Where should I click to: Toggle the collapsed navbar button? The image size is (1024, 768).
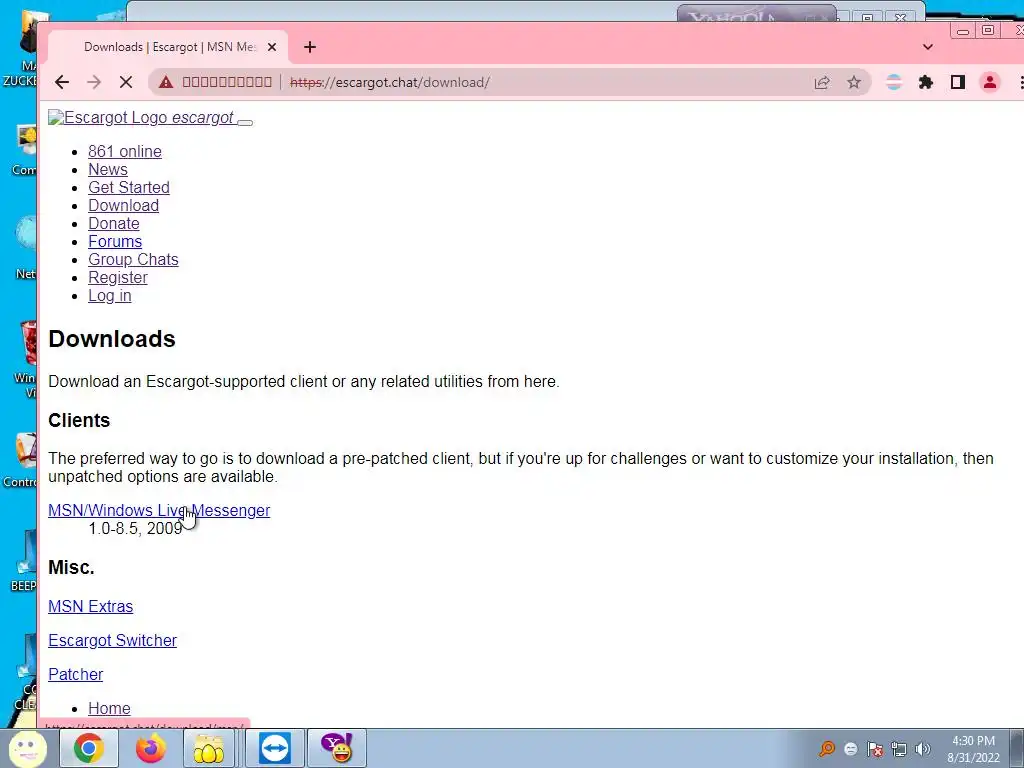click(x=245, y=122)
